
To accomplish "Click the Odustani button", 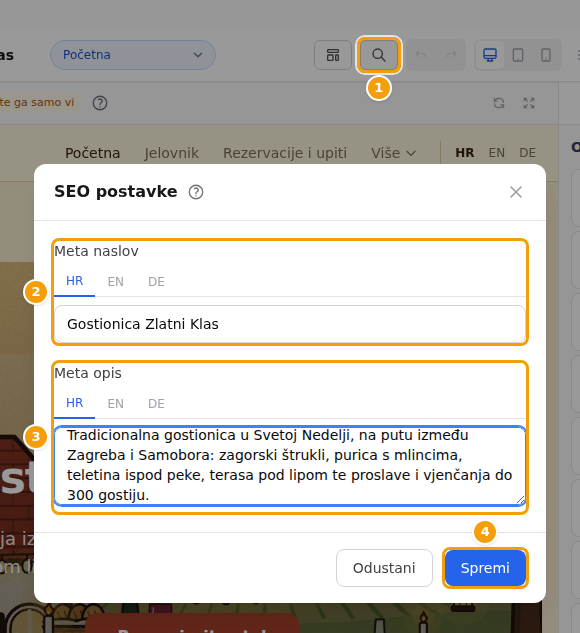I will (384, 568).
